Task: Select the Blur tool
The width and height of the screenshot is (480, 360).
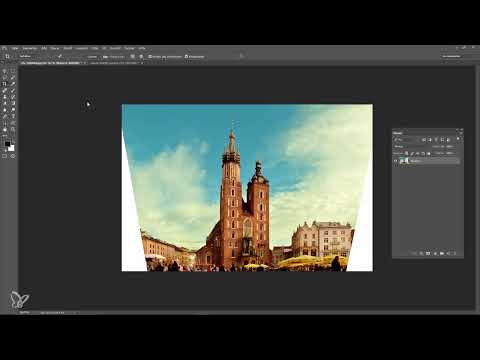Action: pyautogui.click(x=5, y=110)
